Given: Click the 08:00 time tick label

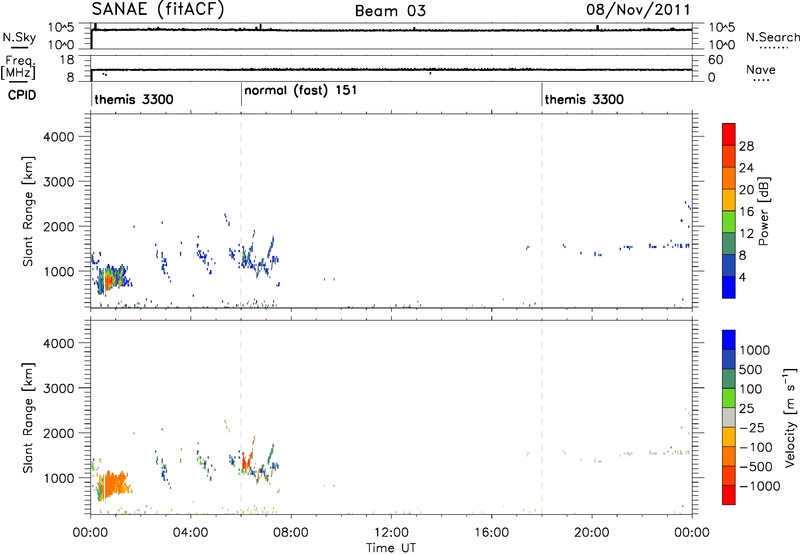Looking at the screenshot, I should tap(291, 533).
